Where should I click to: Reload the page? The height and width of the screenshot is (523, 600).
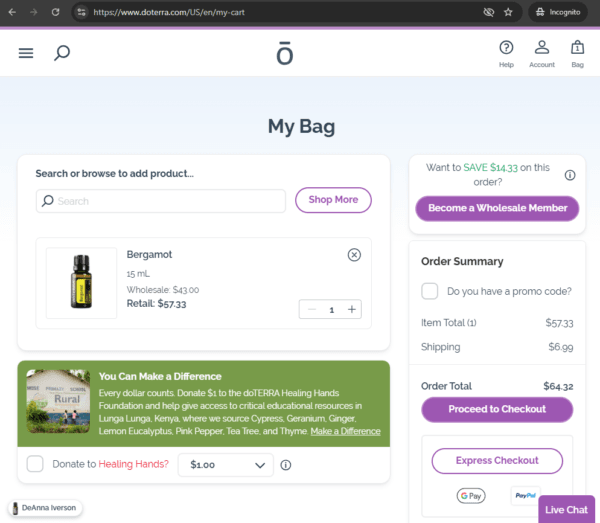point(55,12)
